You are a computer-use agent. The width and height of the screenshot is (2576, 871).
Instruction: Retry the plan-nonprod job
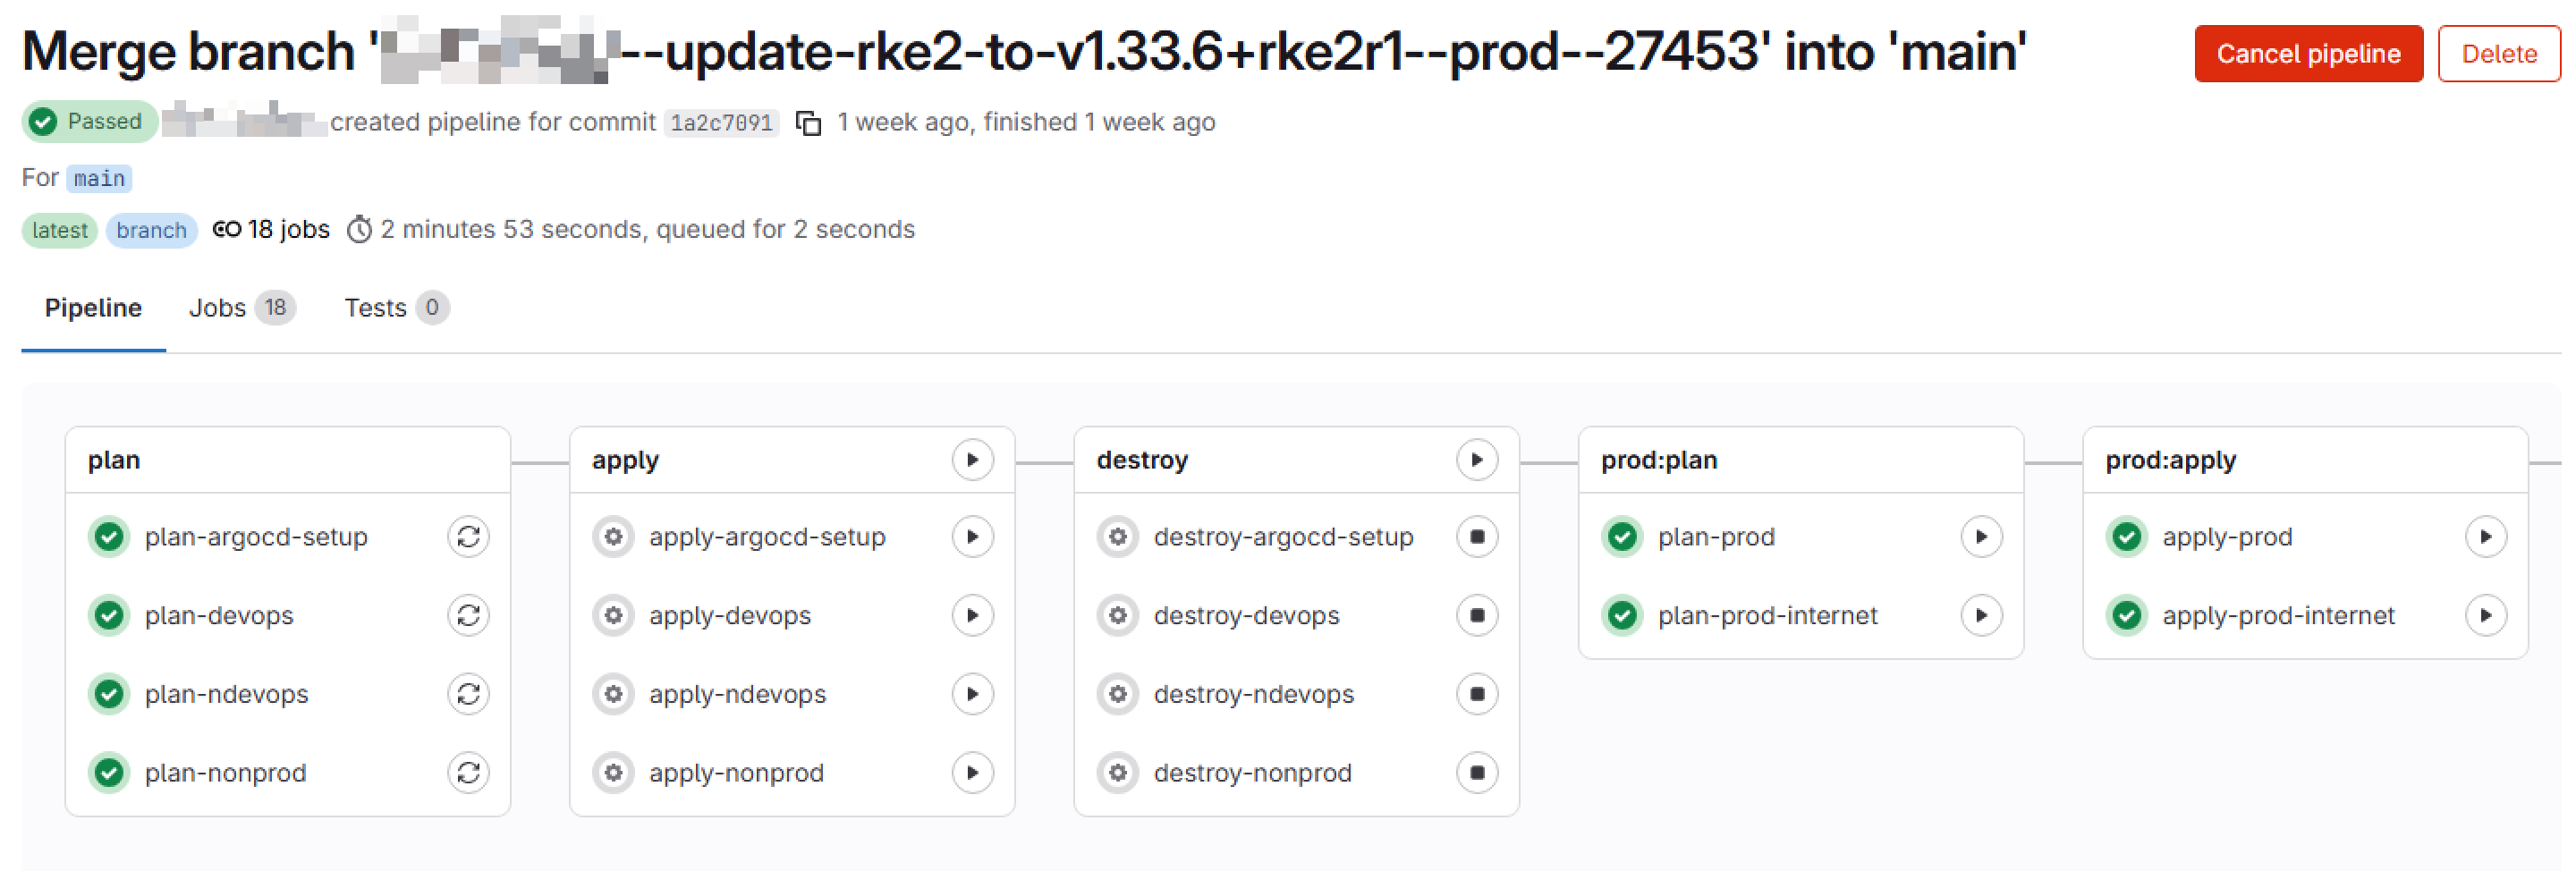point(468,772)
